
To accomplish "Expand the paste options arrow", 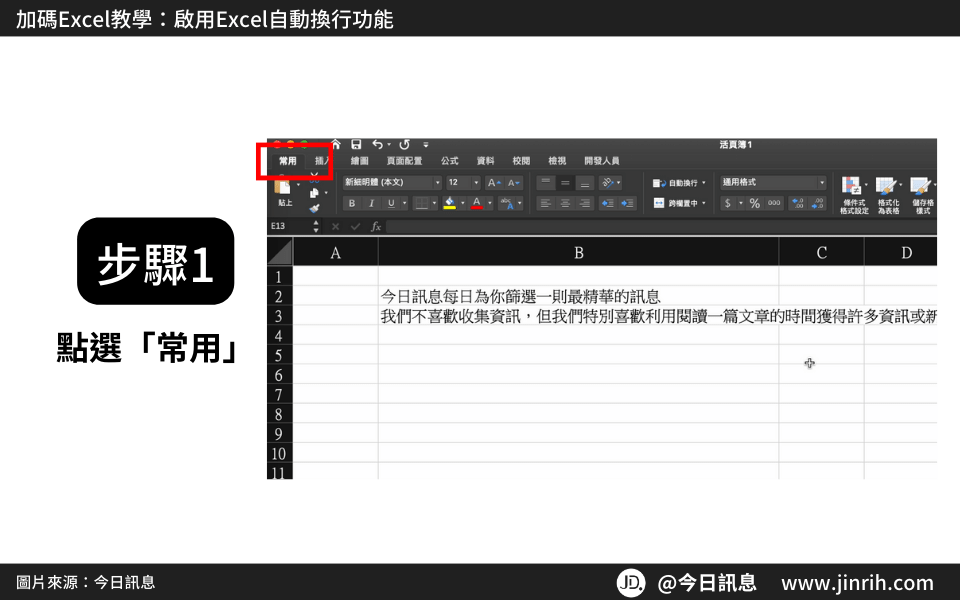I will (x=299, y=184).
